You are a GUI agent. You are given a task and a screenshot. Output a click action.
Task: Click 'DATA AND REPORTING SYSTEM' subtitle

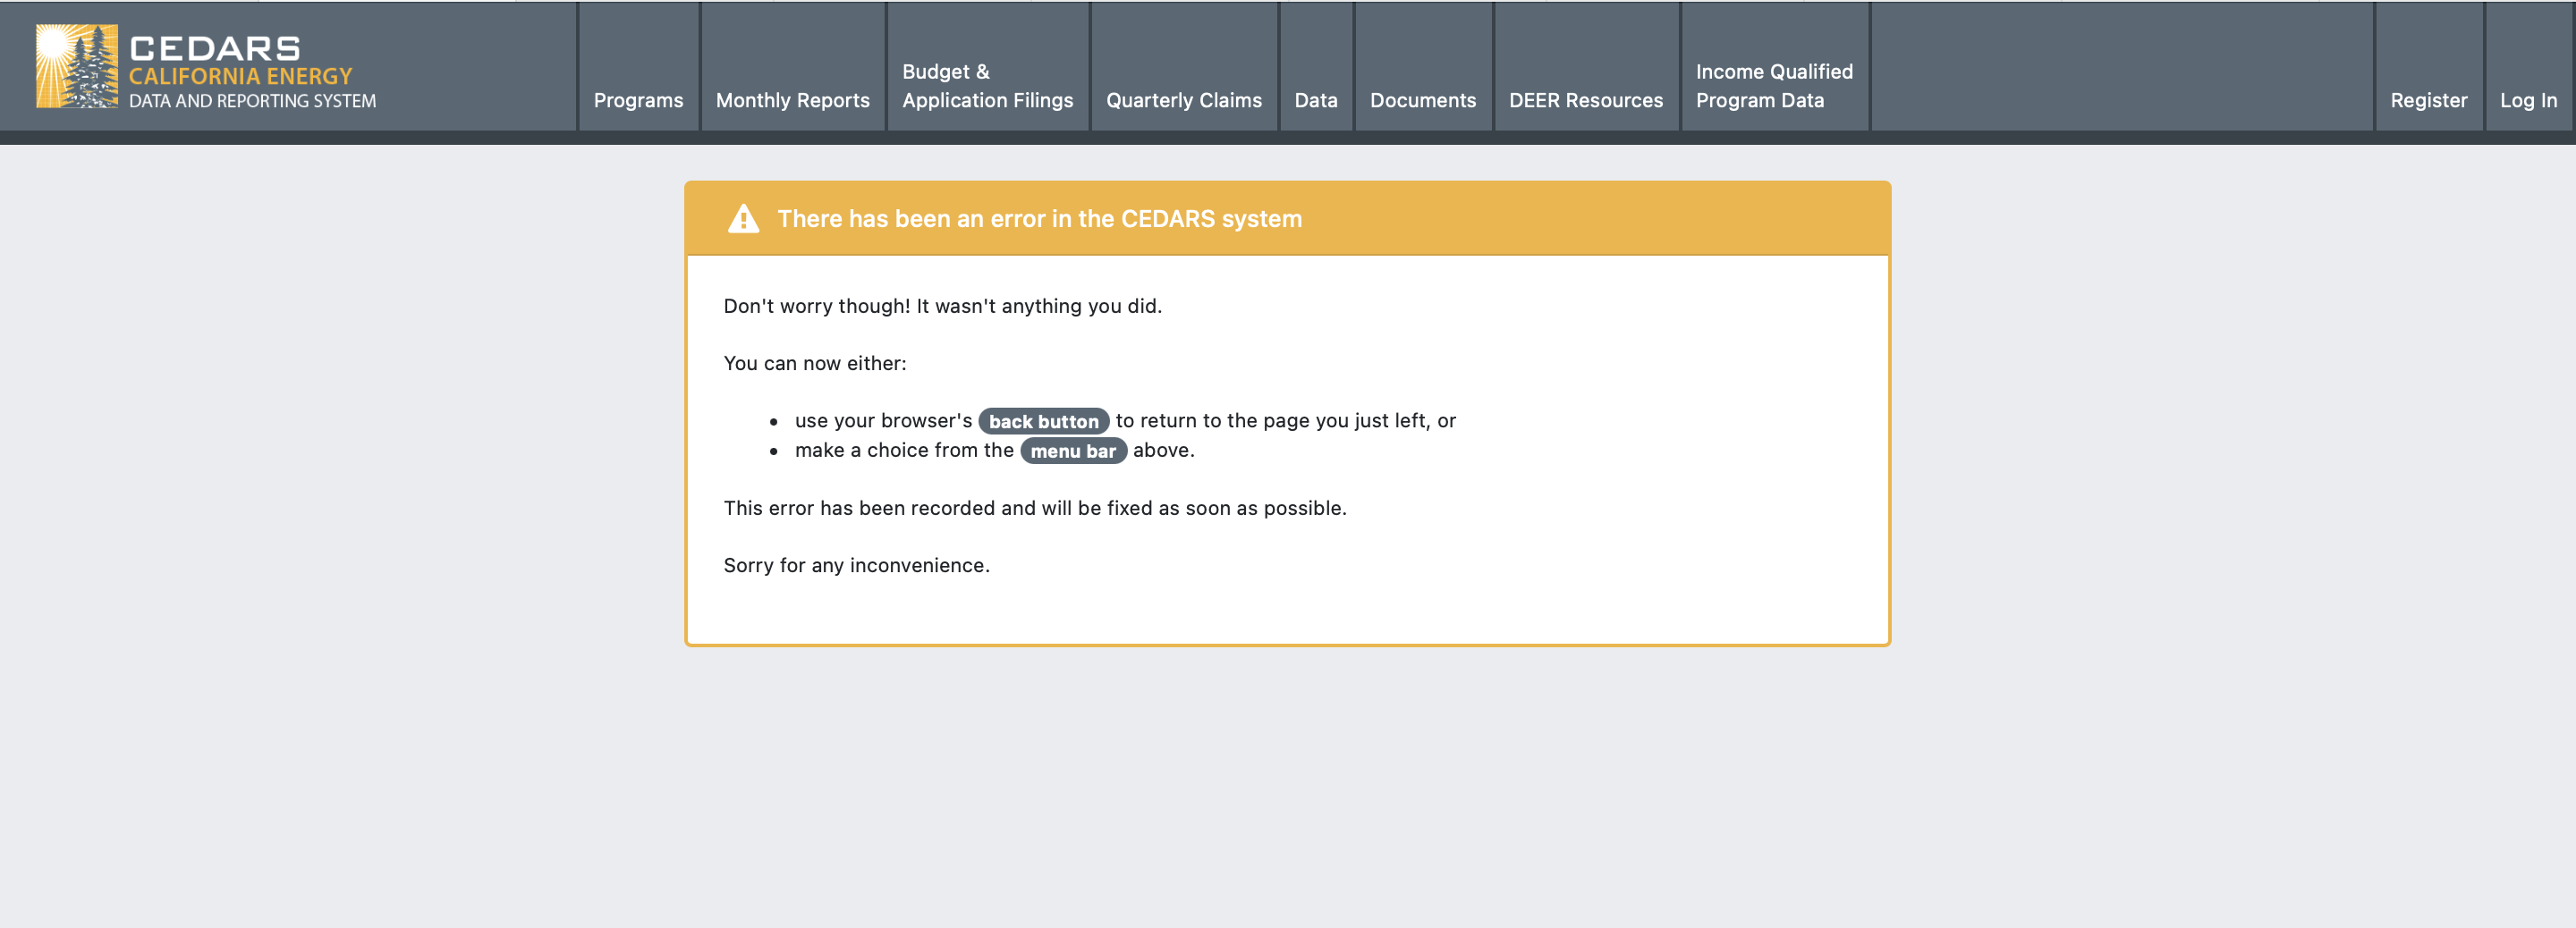(252, 101)
